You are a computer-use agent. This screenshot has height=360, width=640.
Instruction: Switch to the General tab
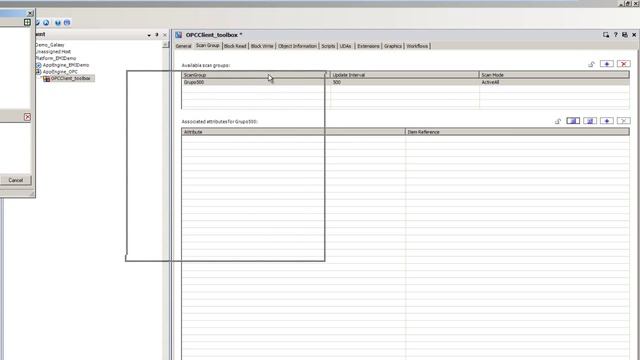(x=183, y=46)
